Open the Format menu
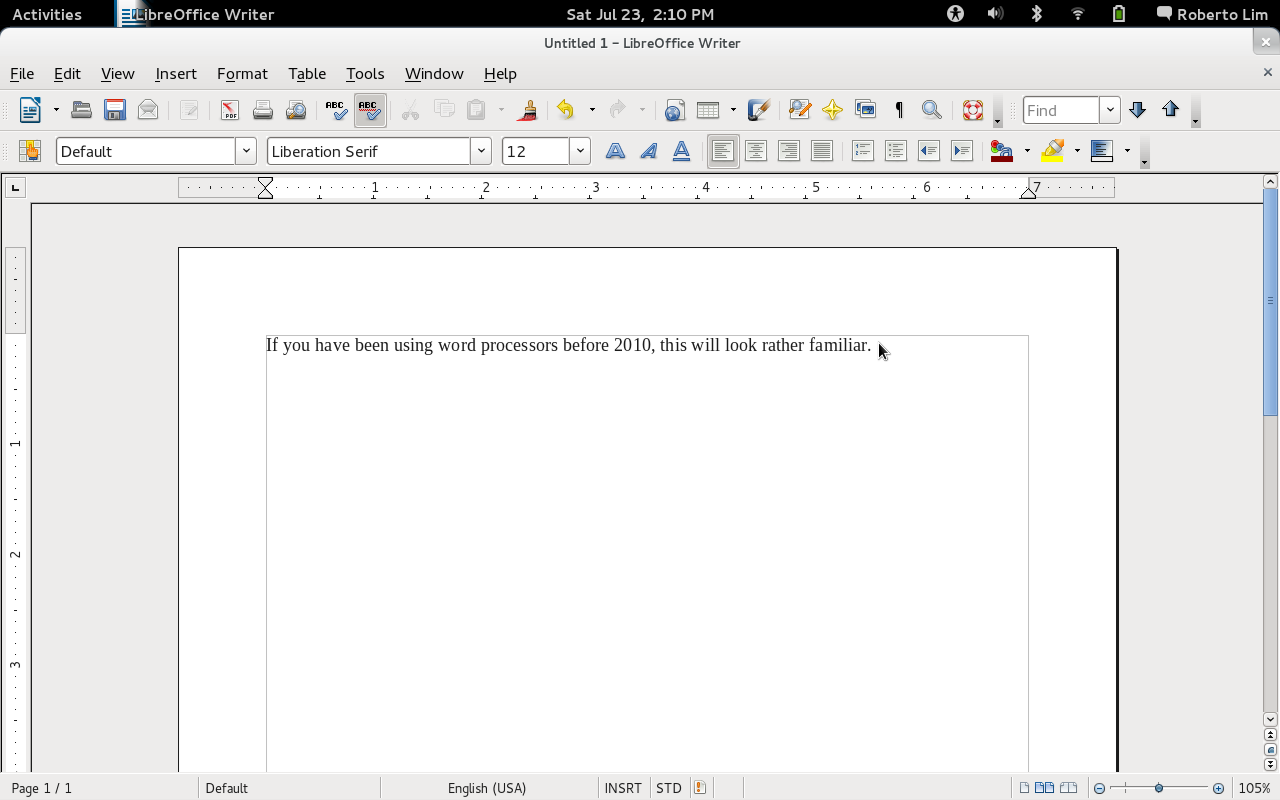 (x=242, y=74)
